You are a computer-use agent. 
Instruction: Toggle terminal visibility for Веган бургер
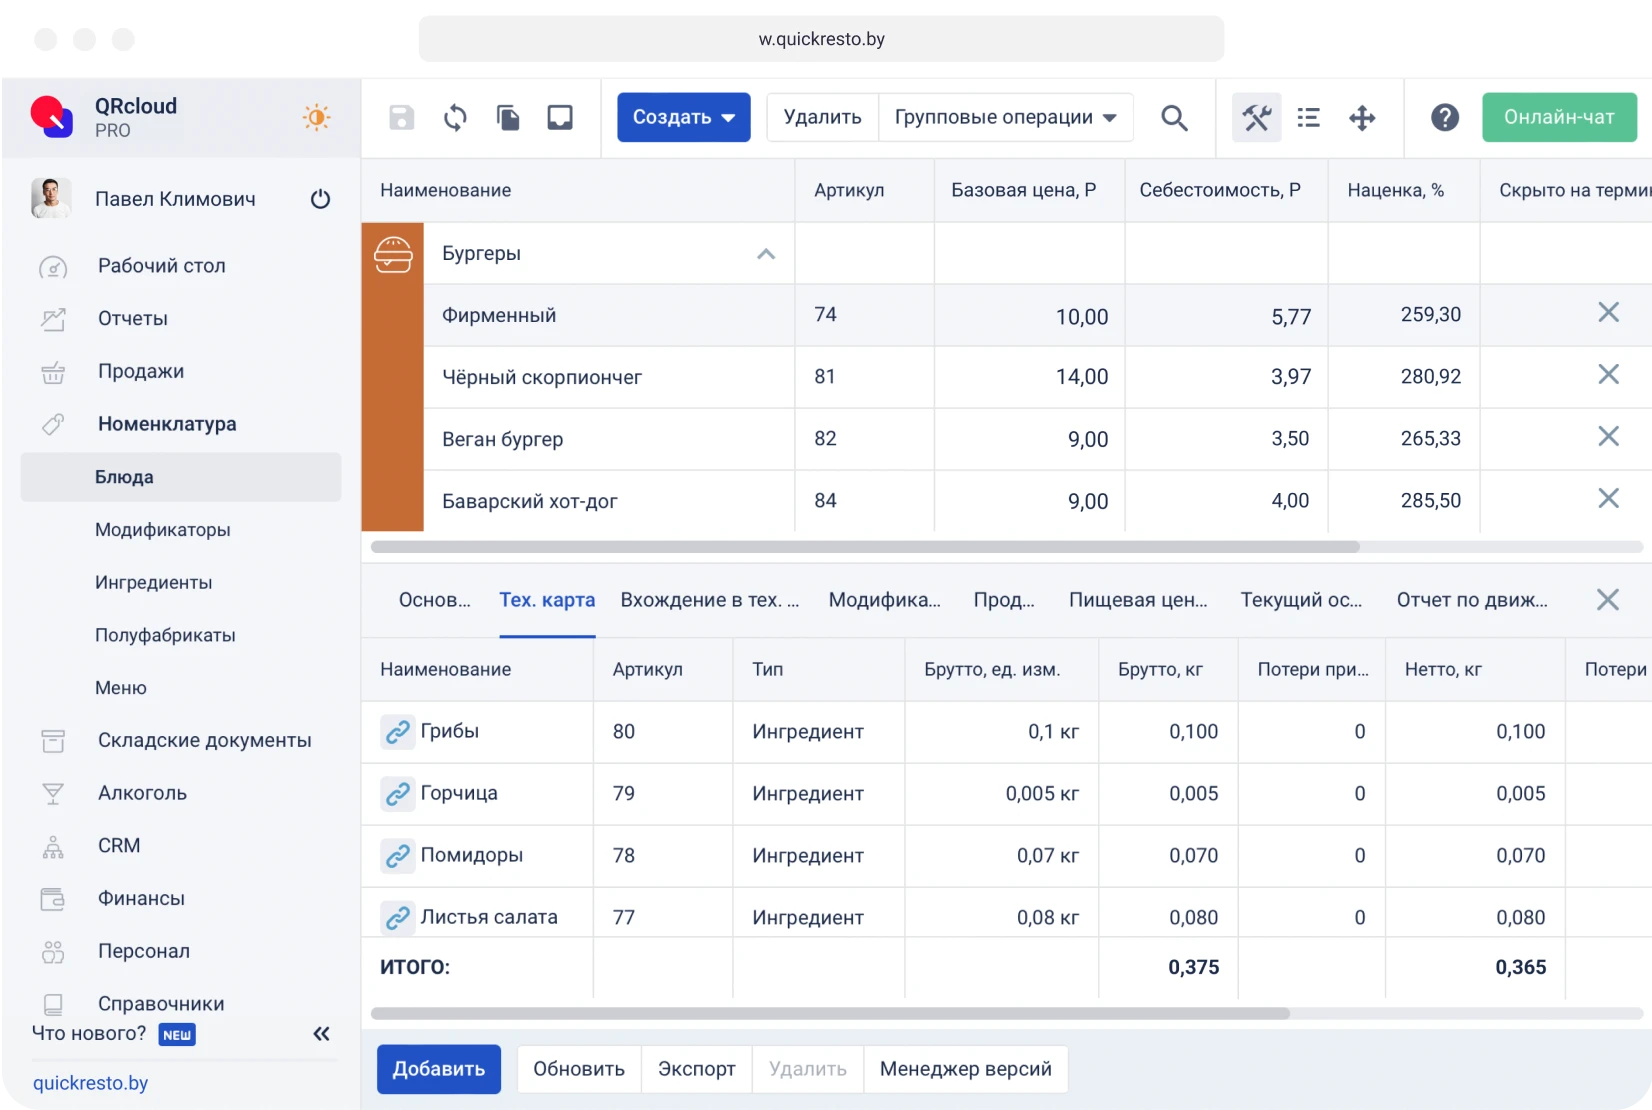coord(1608,437)
